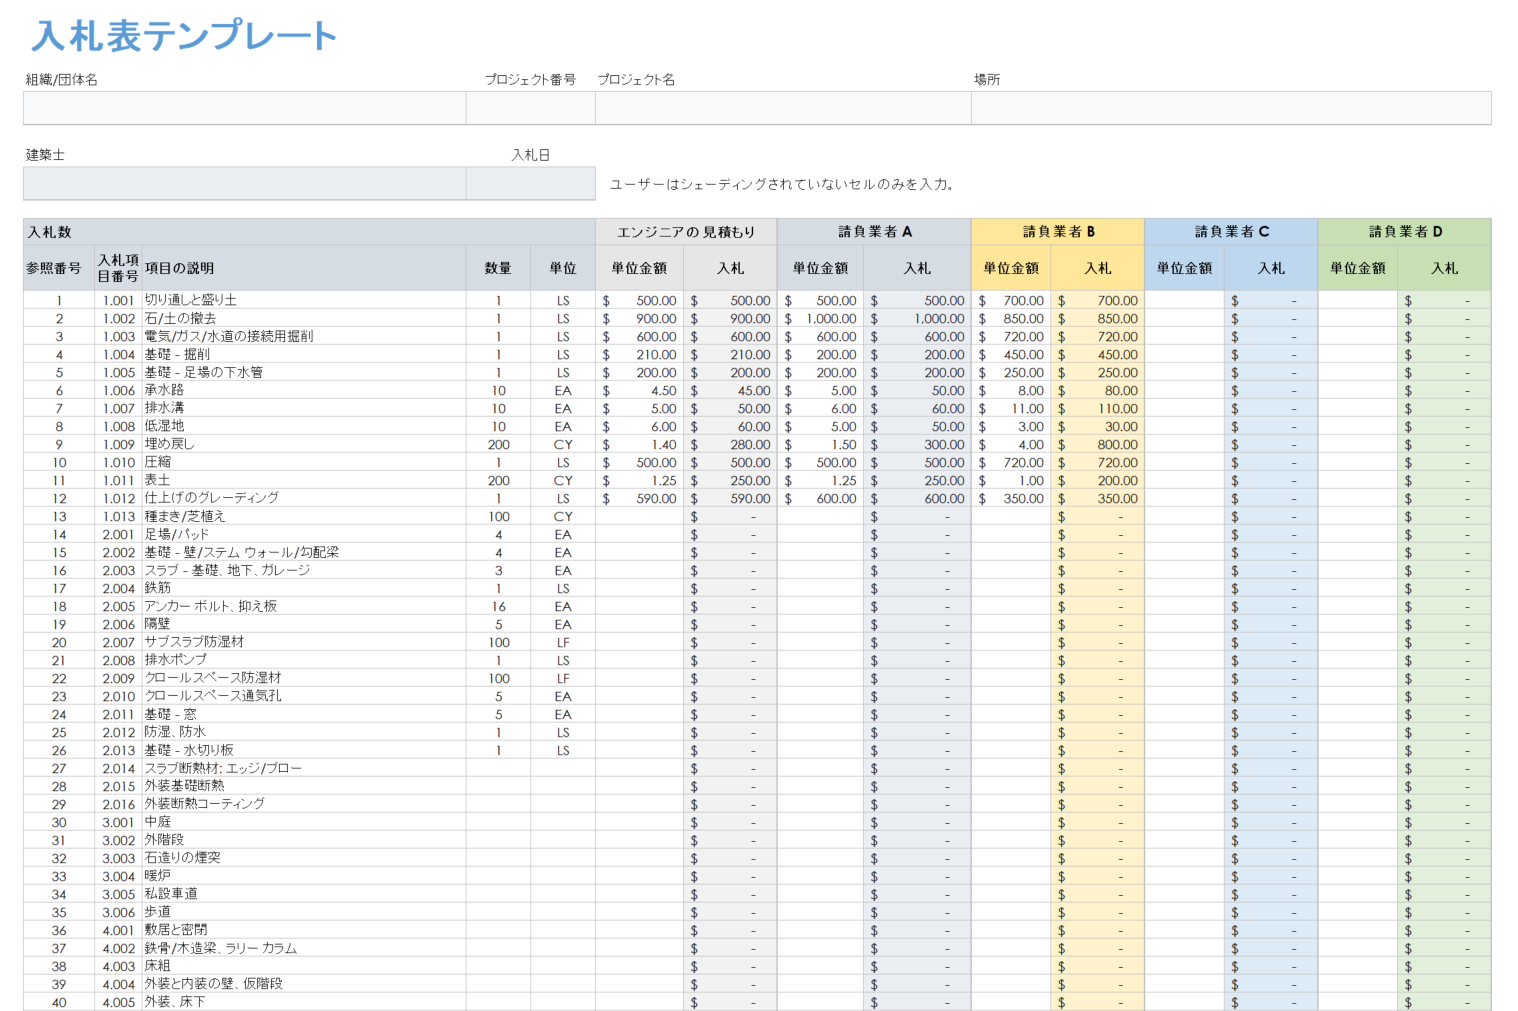Select the 請負業者 A header cell
1518x1011 pixels.
(874, 232)
